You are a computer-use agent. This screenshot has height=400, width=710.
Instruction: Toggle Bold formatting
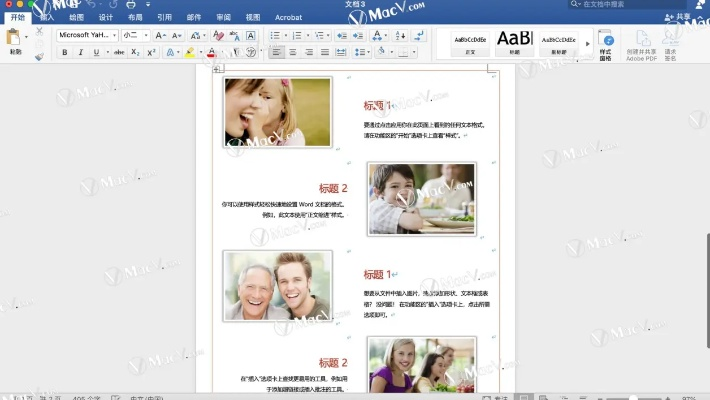pos(65,53)
